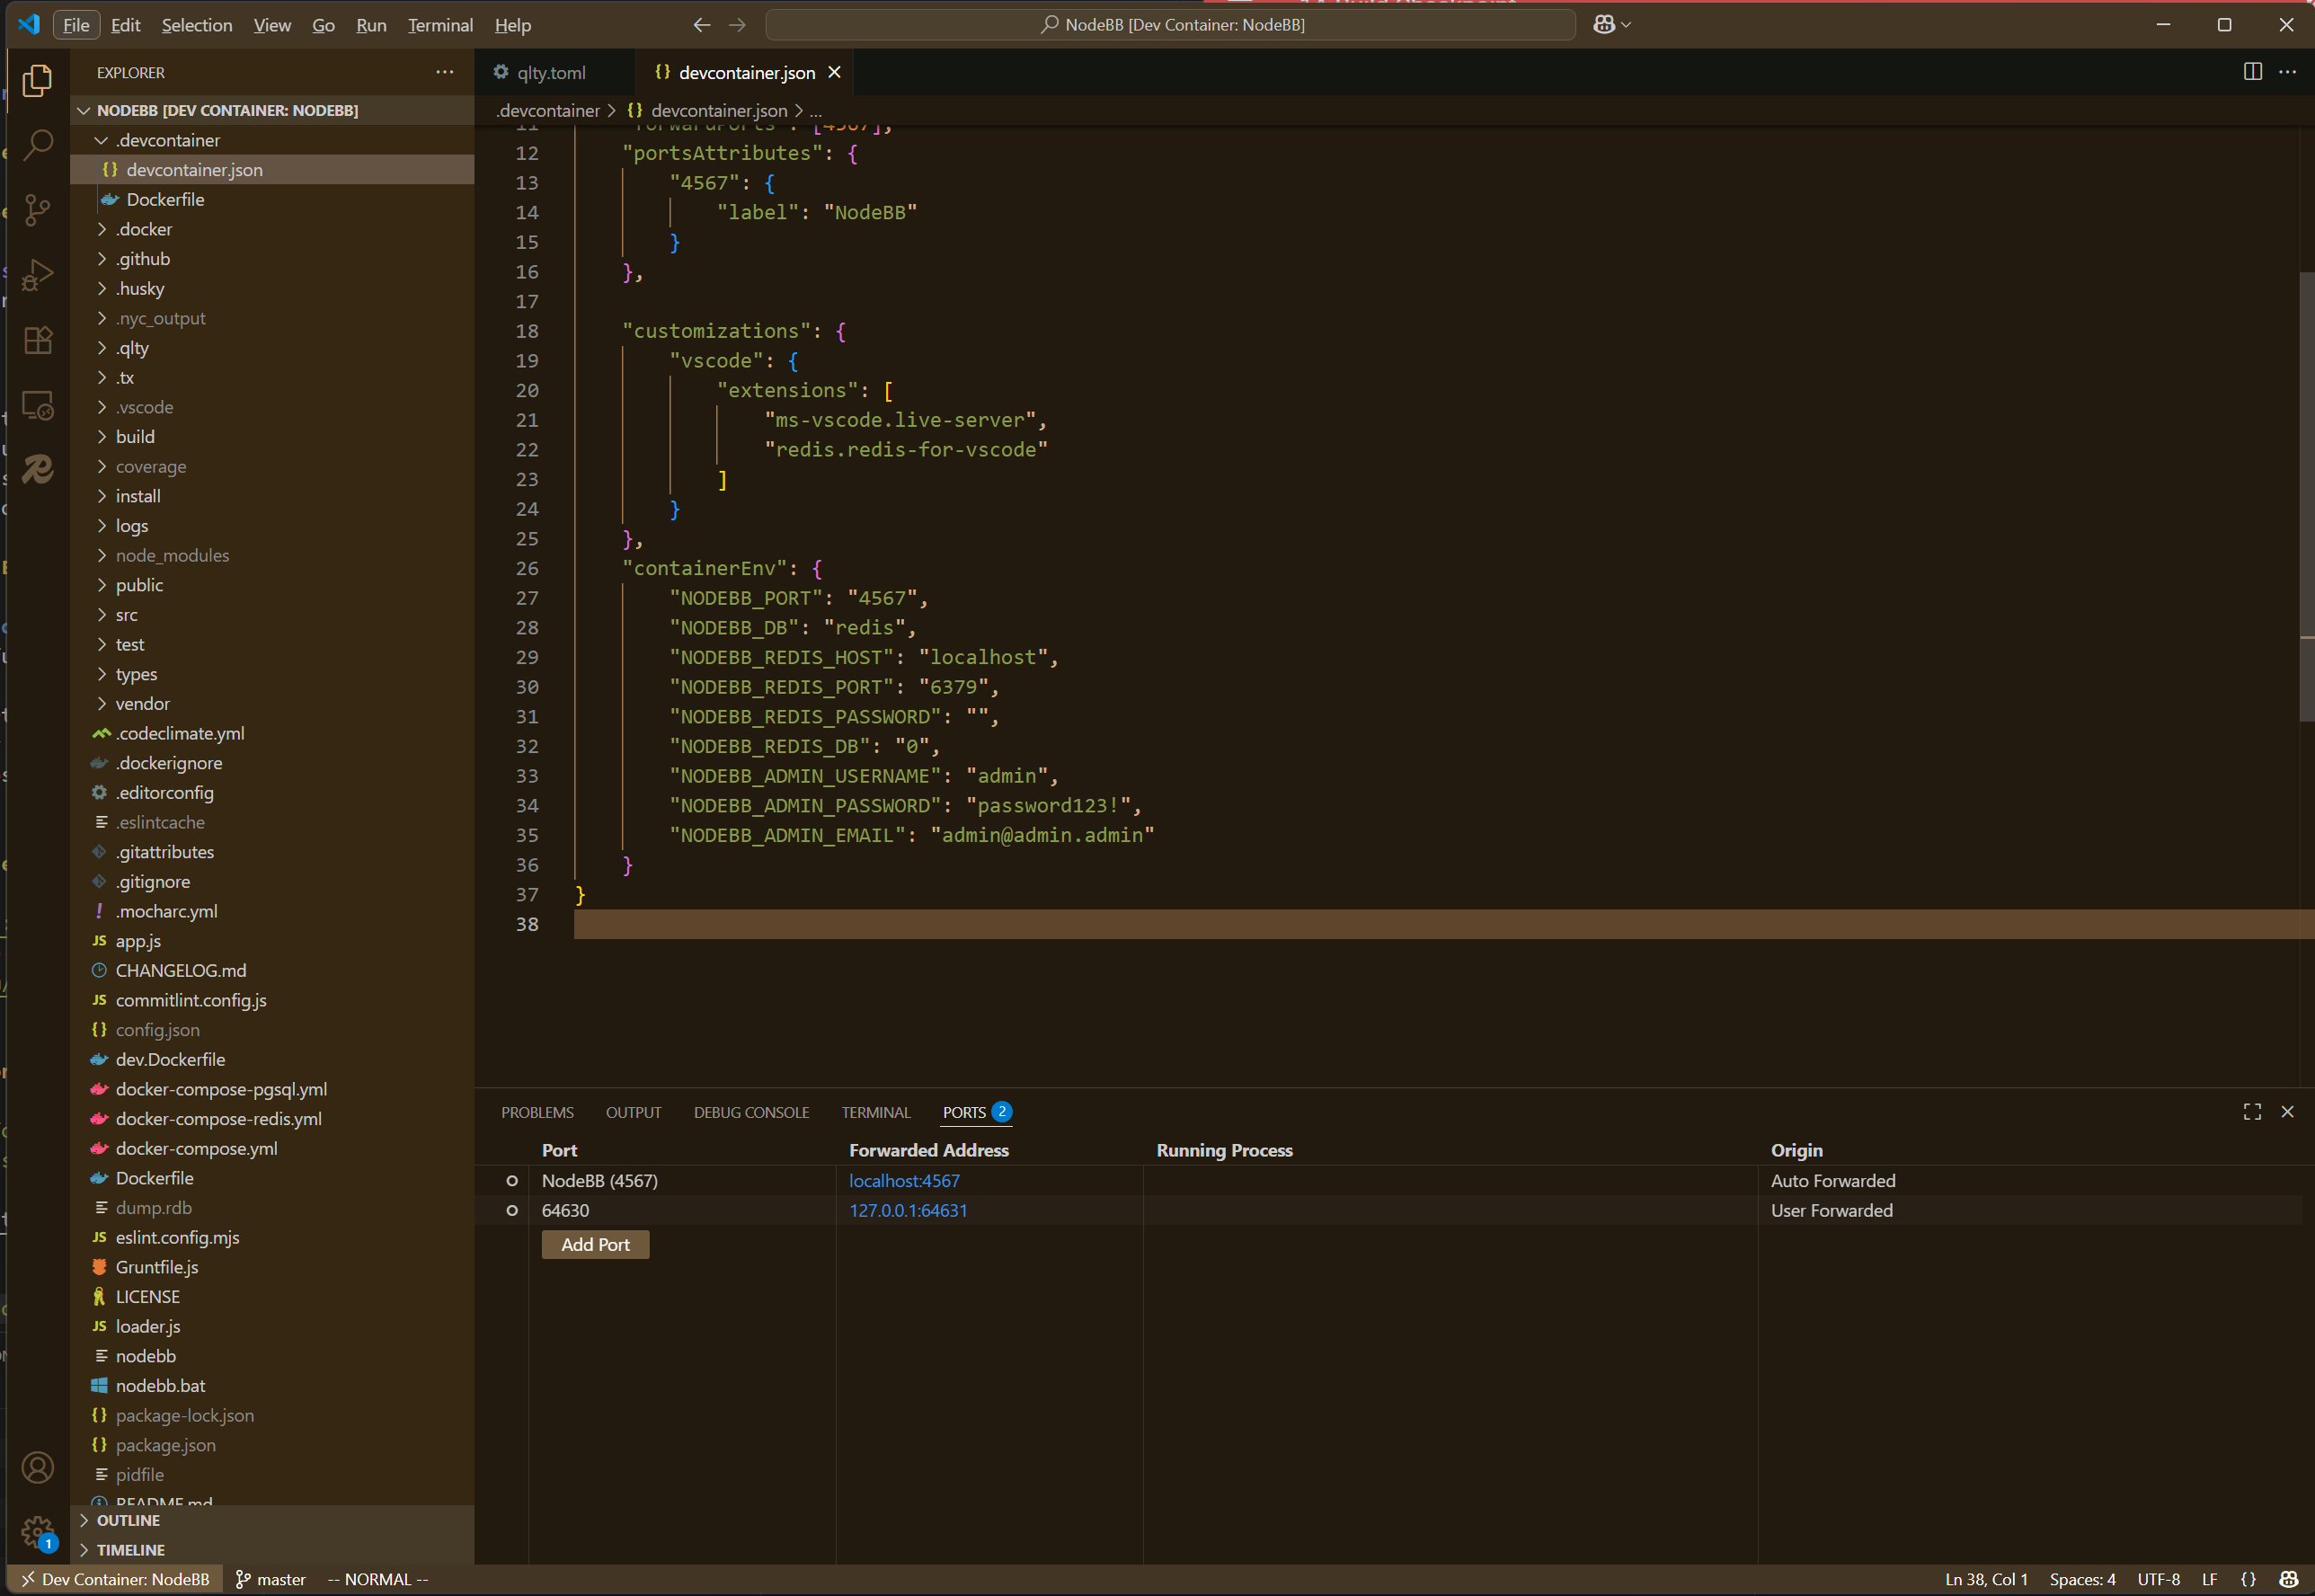Switch to the DEBUG CONSOLE panel tab
The height and width of the screenshot is (1596, 2315).
(752, 1113)
